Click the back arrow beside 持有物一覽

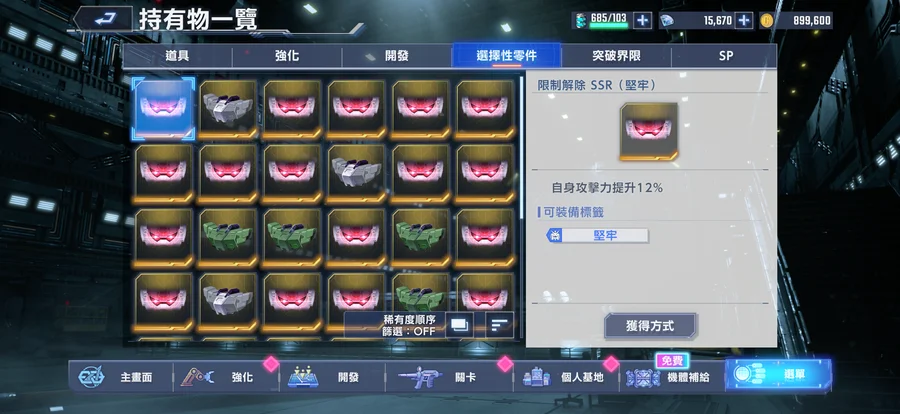tap(103, 20)
